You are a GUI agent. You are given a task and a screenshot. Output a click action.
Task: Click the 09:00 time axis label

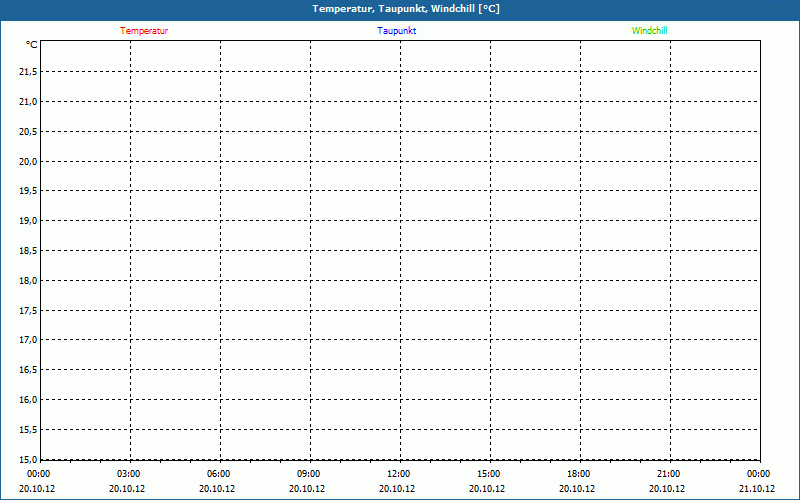coord(309,474)
